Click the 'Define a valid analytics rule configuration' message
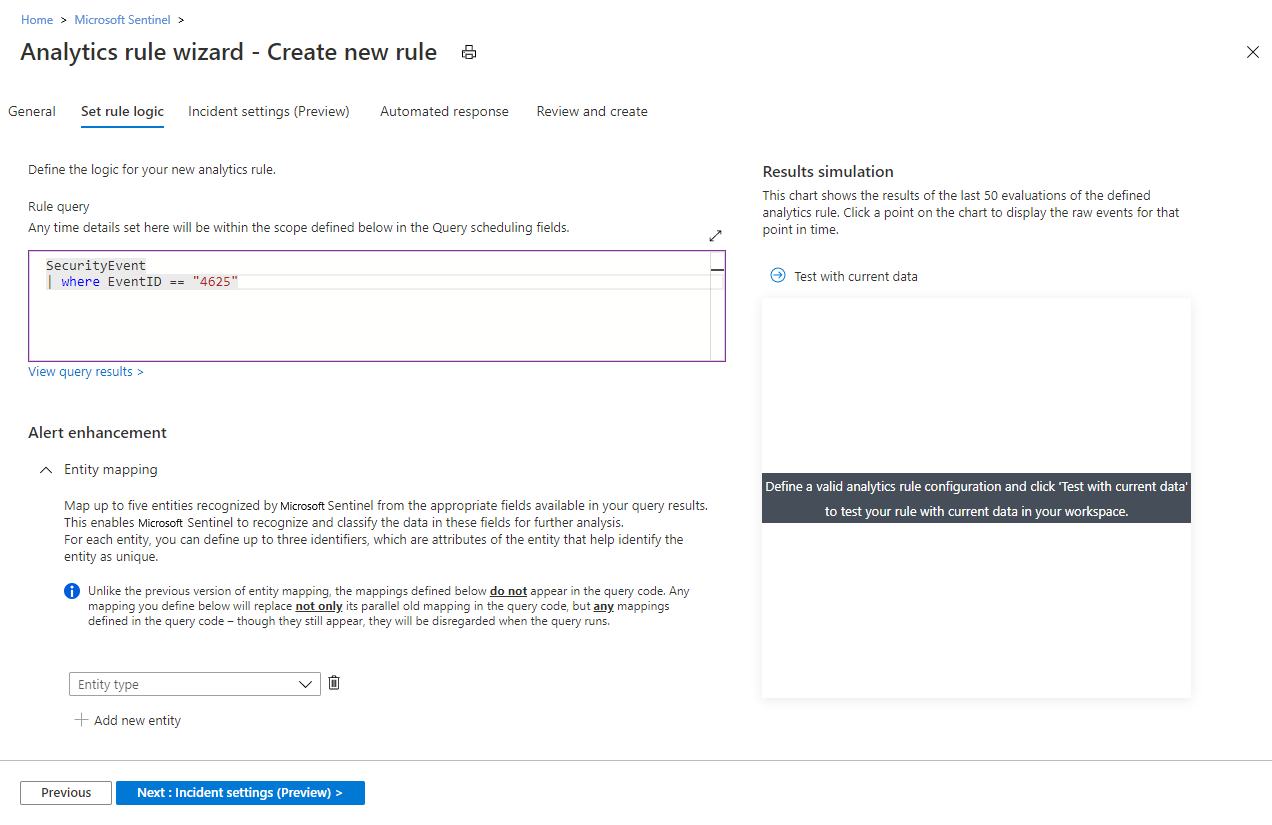 976,498
